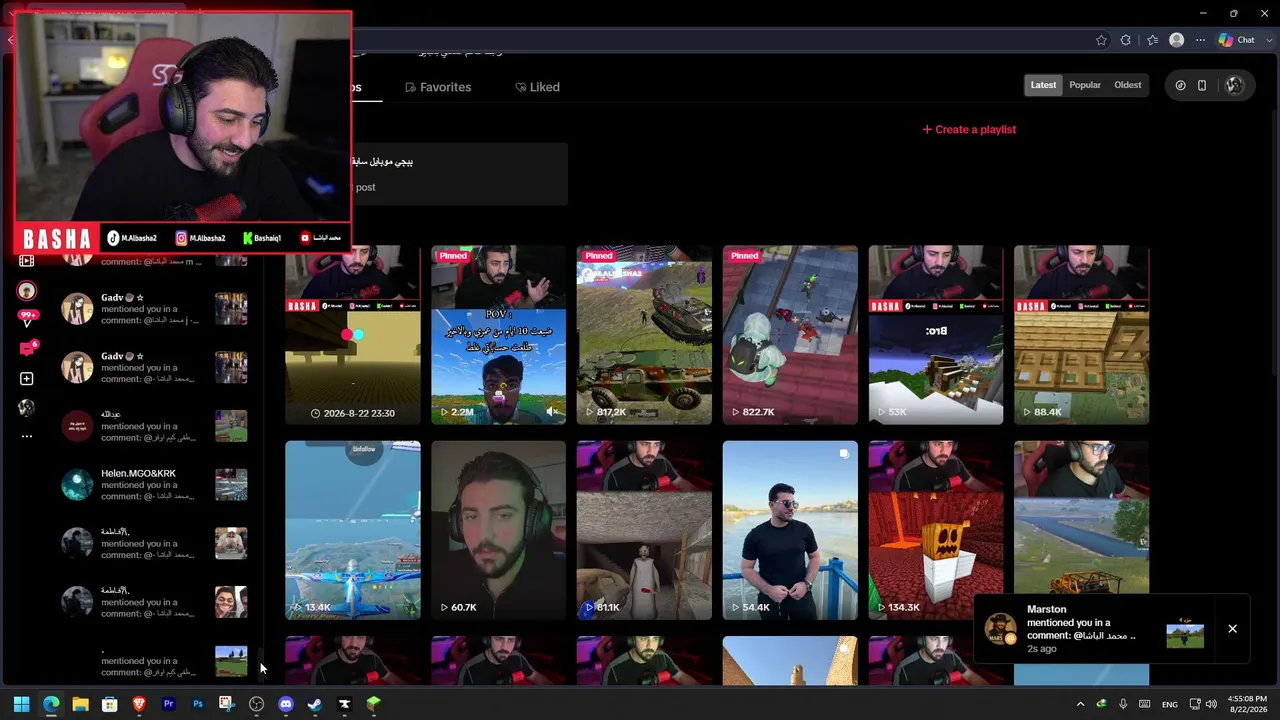Open the Copilot Chat button
The width and height of the screenshot is (1280, 720).
[x=1237, y=40]
